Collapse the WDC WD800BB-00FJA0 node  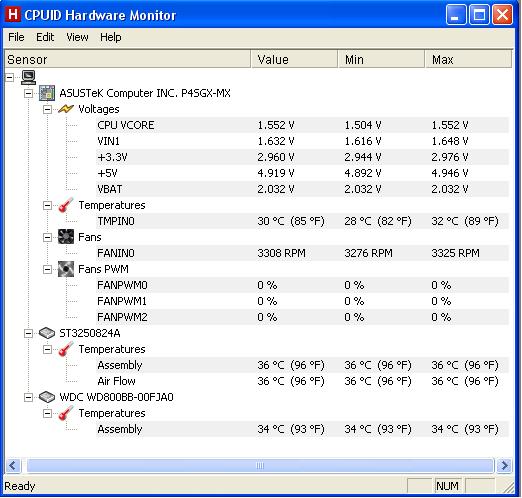tap(29, 397)
